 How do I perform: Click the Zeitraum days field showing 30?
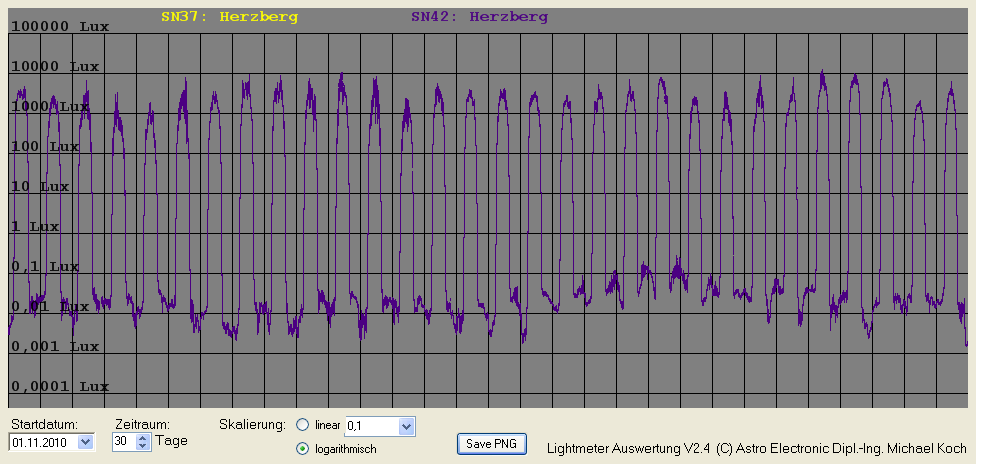121,441
